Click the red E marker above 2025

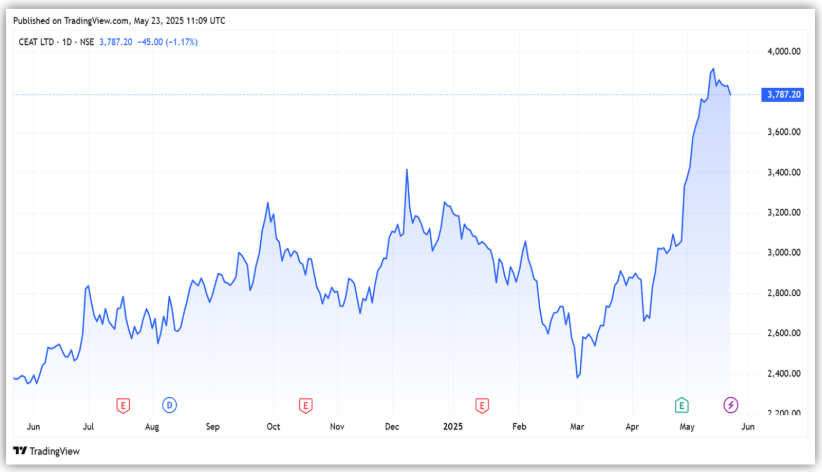pos(482,405)
